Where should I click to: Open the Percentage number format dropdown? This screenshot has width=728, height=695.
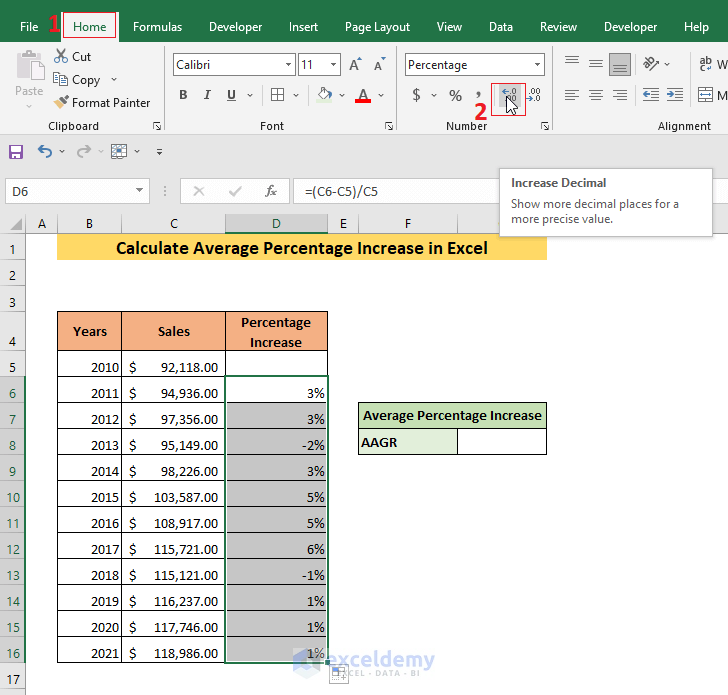point(538,65)
